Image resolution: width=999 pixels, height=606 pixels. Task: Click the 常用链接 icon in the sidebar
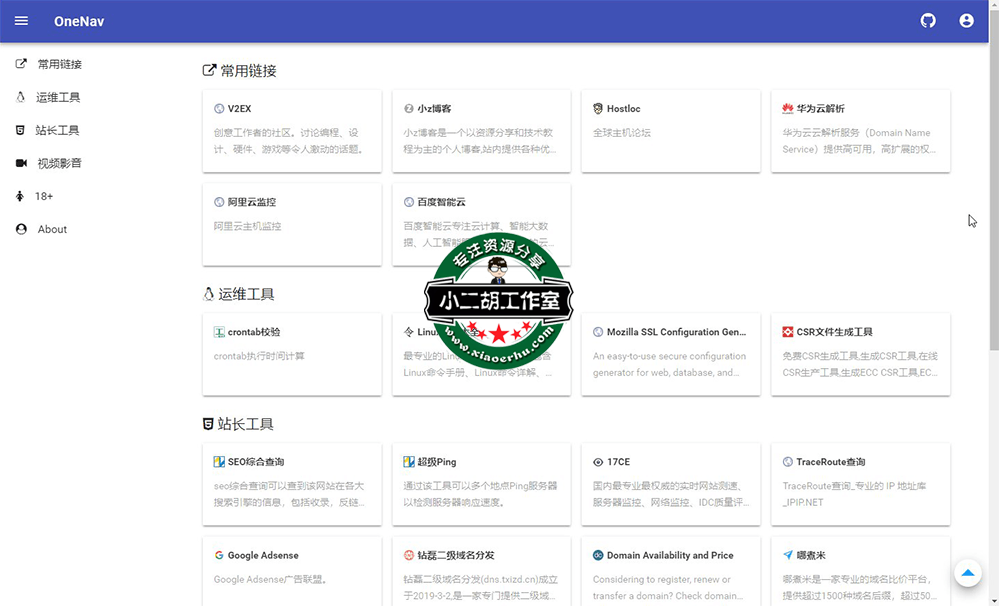pos(19,63)
